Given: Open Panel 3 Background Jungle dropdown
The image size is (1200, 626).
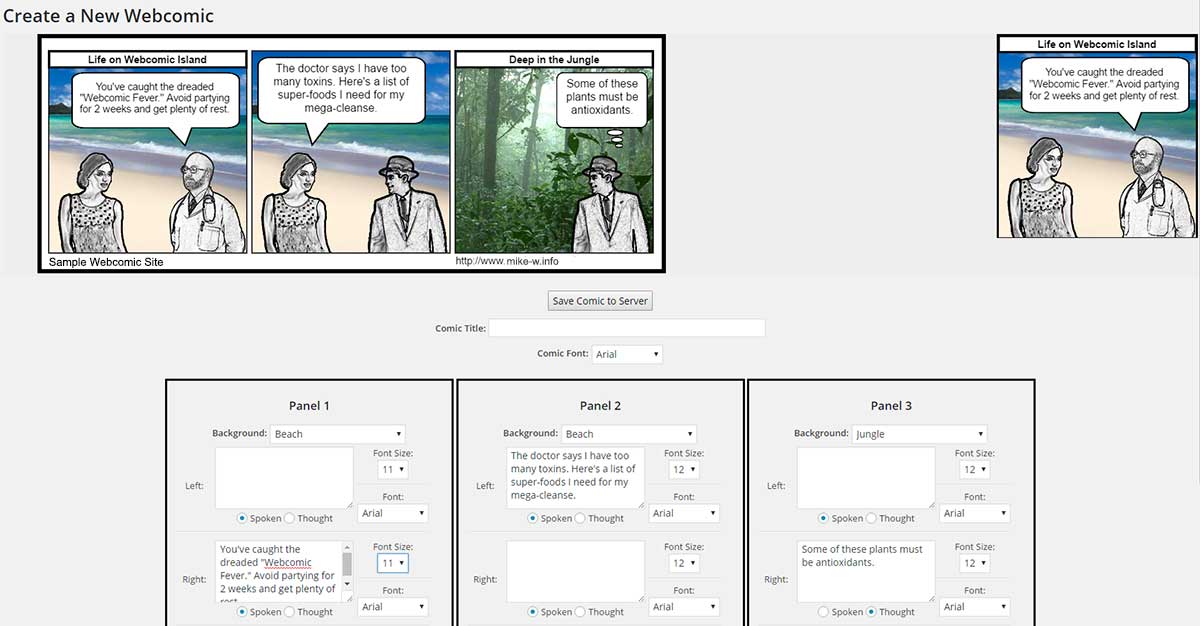Looking at the screenshot, I should pyautogui.click(x=920, y=434).
